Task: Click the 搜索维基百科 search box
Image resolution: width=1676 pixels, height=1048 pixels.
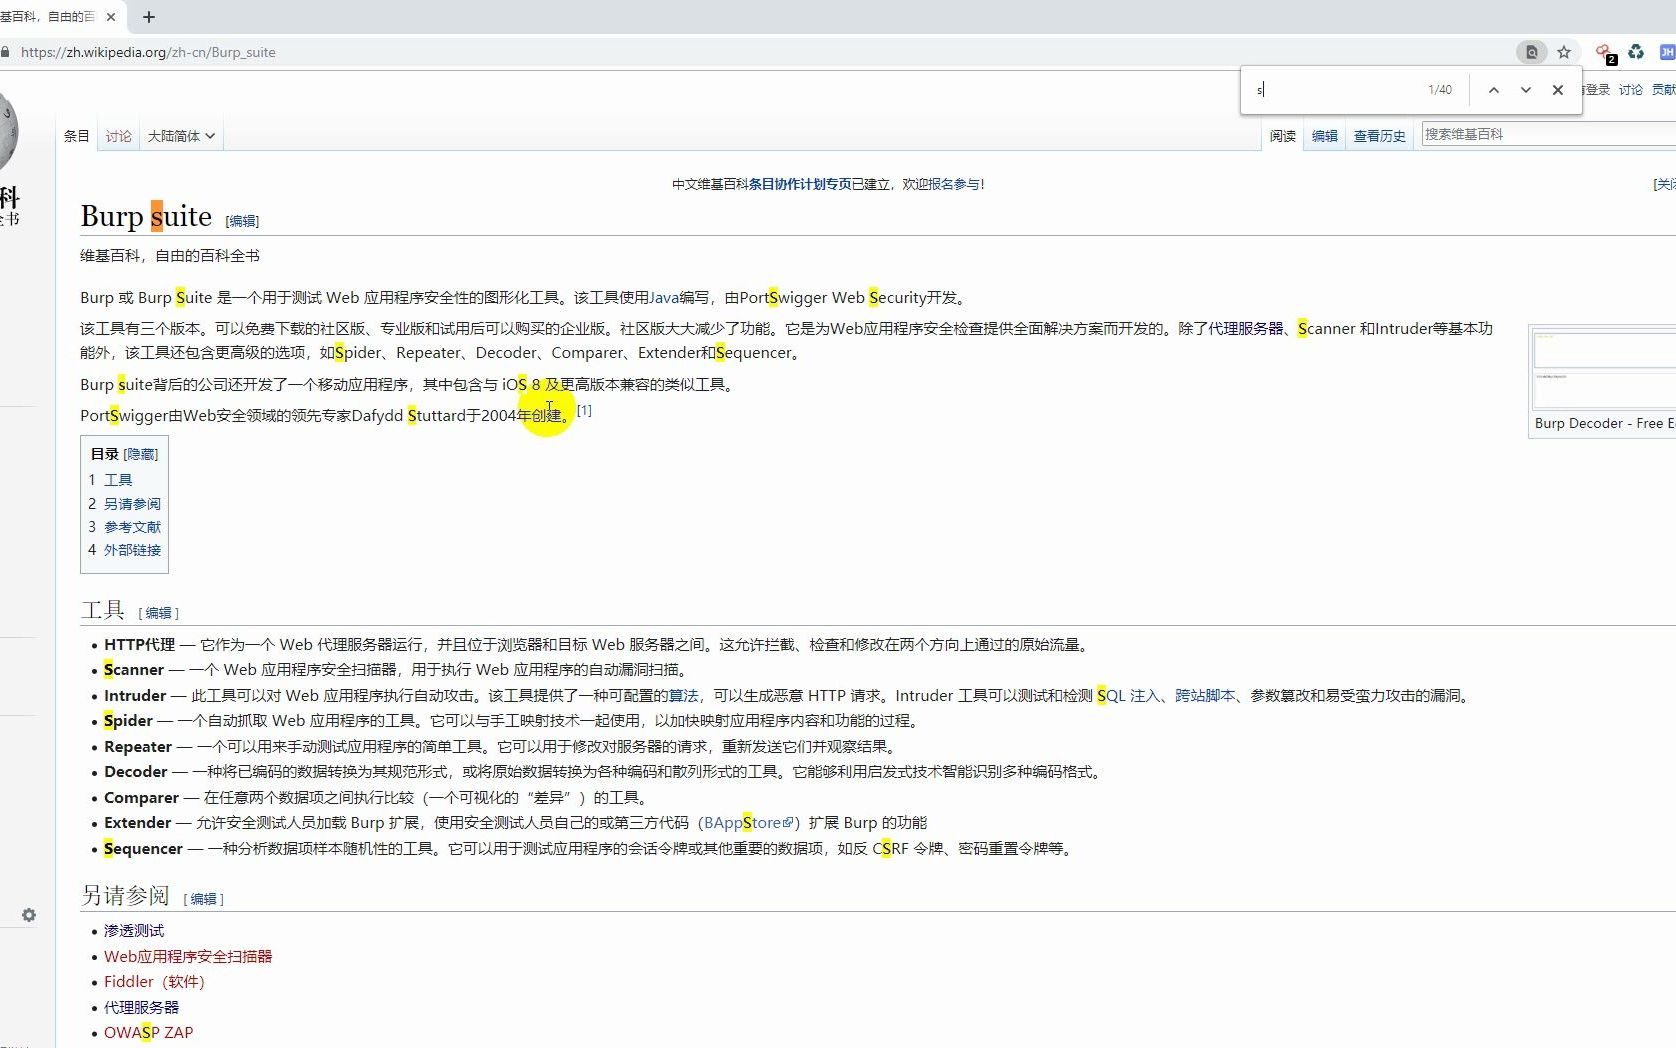Action: (1548, 134)
